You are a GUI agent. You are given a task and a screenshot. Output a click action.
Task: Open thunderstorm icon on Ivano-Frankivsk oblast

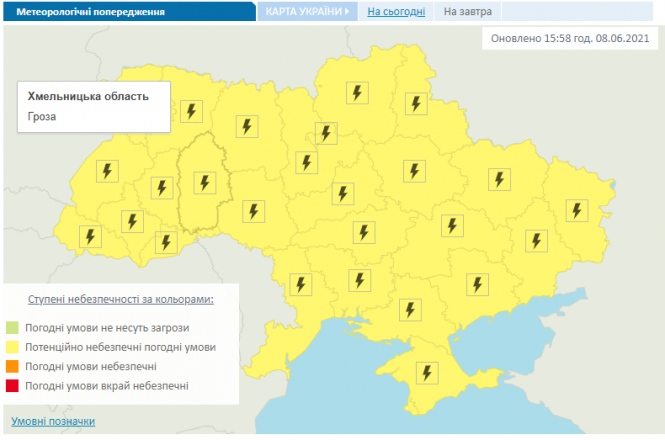[132, 221]
